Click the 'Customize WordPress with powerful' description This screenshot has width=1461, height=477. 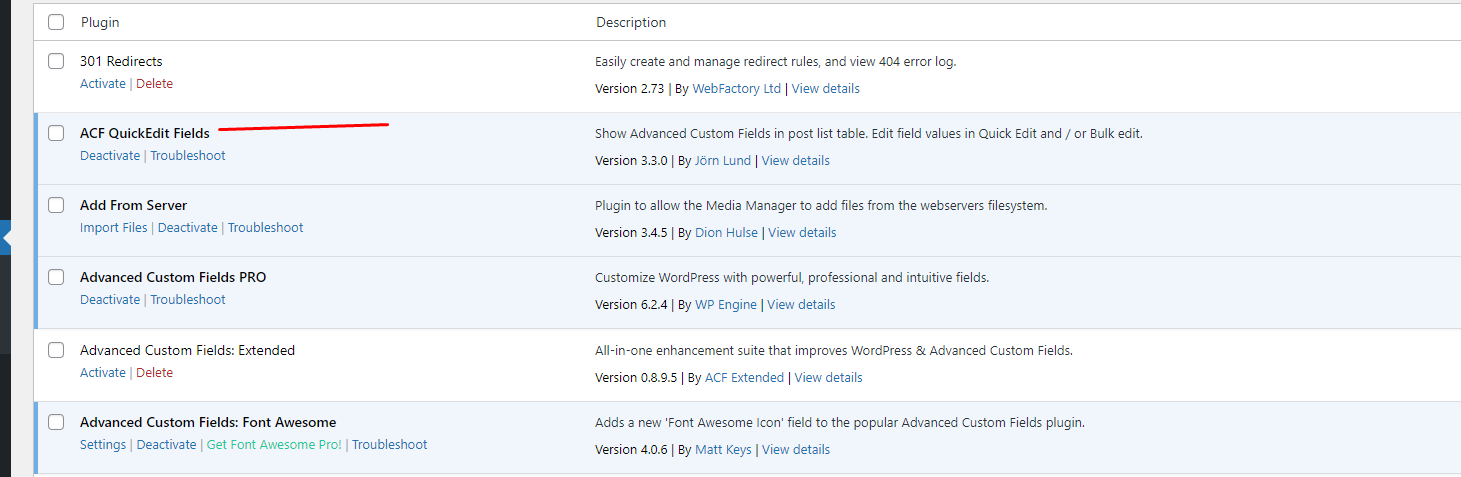[792, 277]
